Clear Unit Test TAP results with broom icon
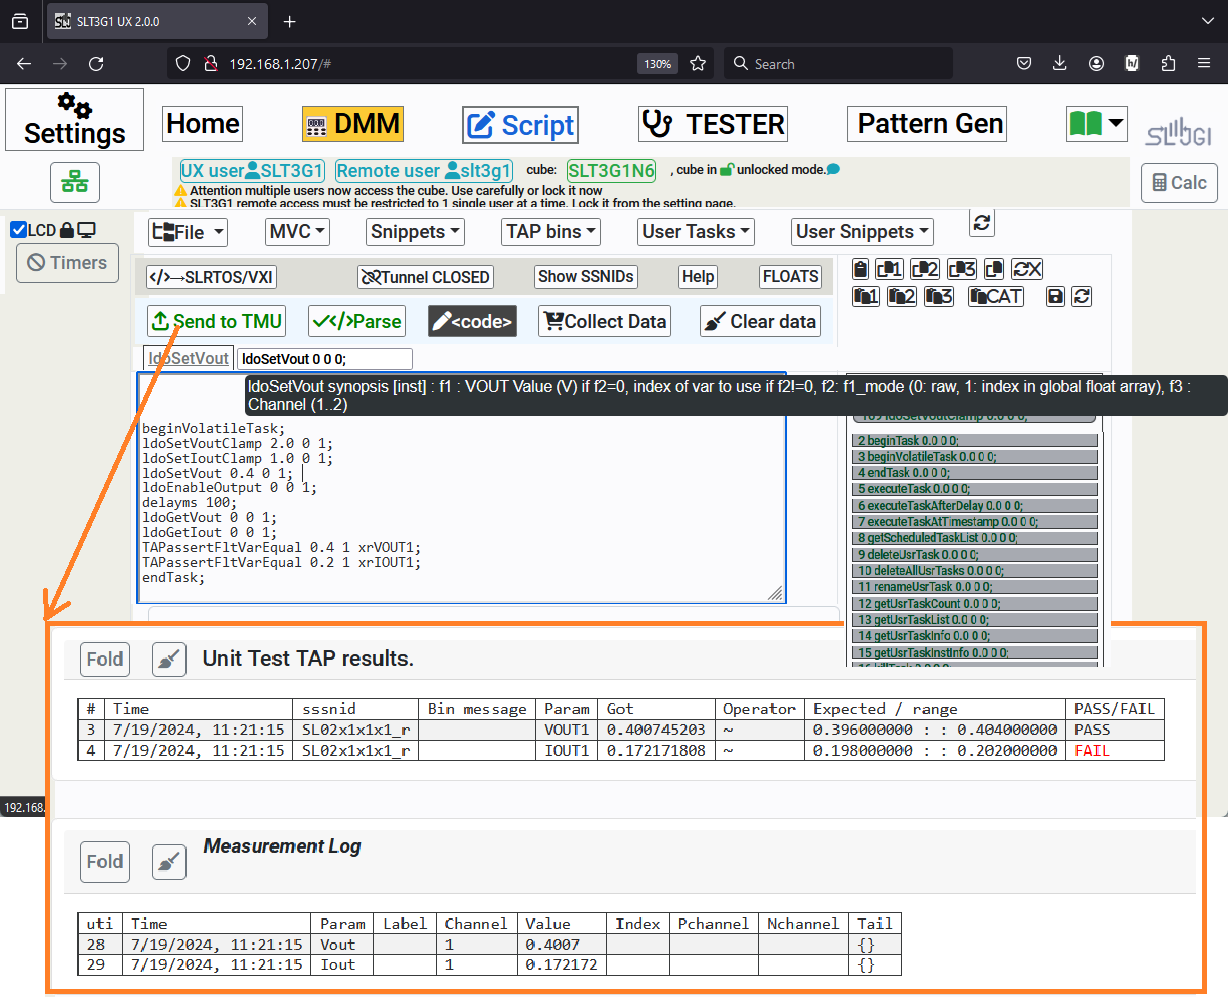This screenshot has height=997, width=1228. [x=169, y=659]
